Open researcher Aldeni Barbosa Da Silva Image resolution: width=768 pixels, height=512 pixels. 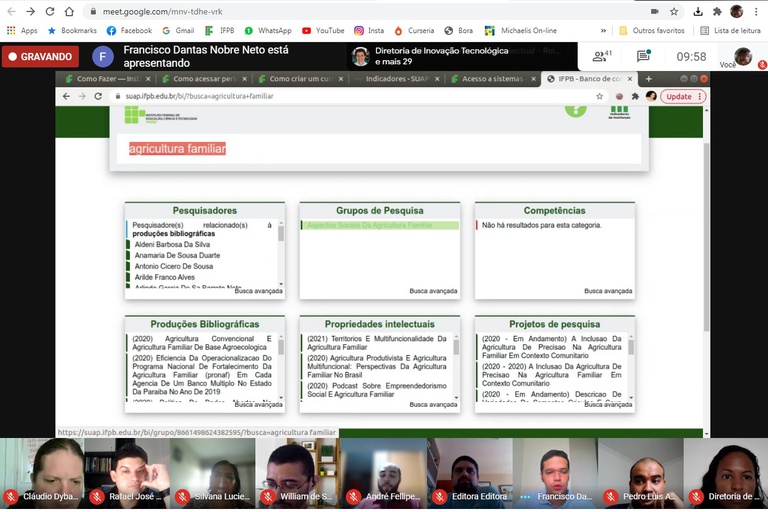172,244
